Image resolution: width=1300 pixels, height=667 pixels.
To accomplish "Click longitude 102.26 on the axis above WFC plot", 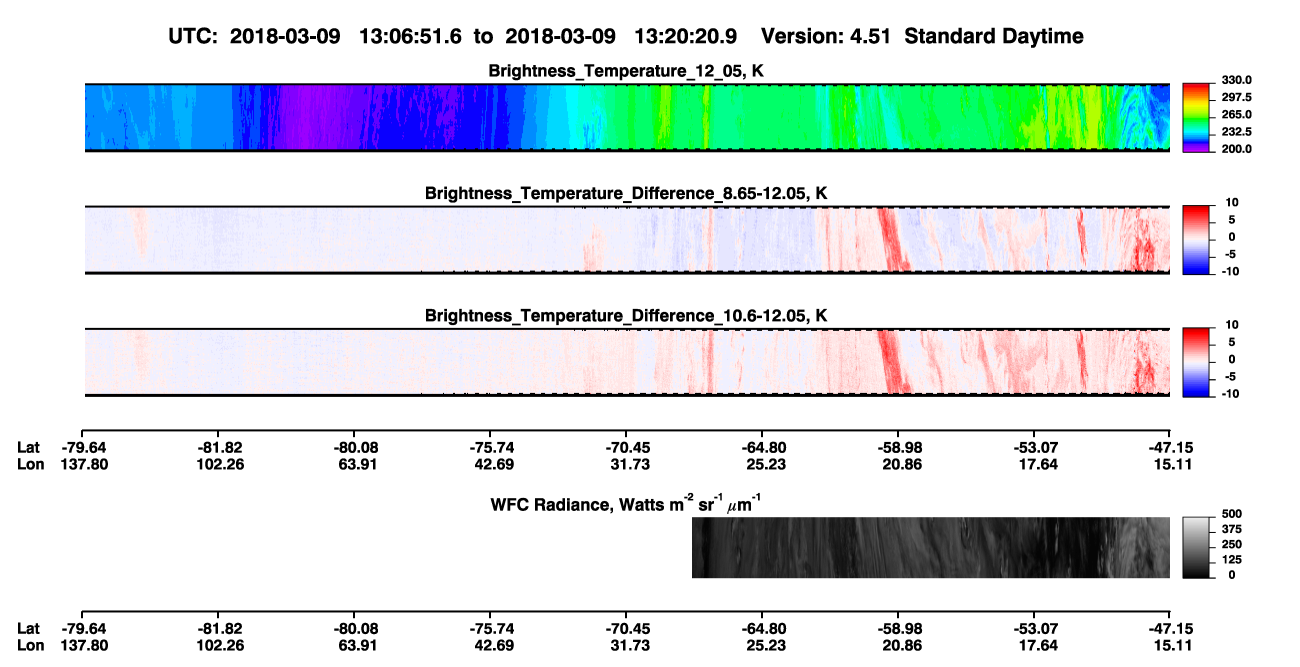I will click(x=219, y=464).
